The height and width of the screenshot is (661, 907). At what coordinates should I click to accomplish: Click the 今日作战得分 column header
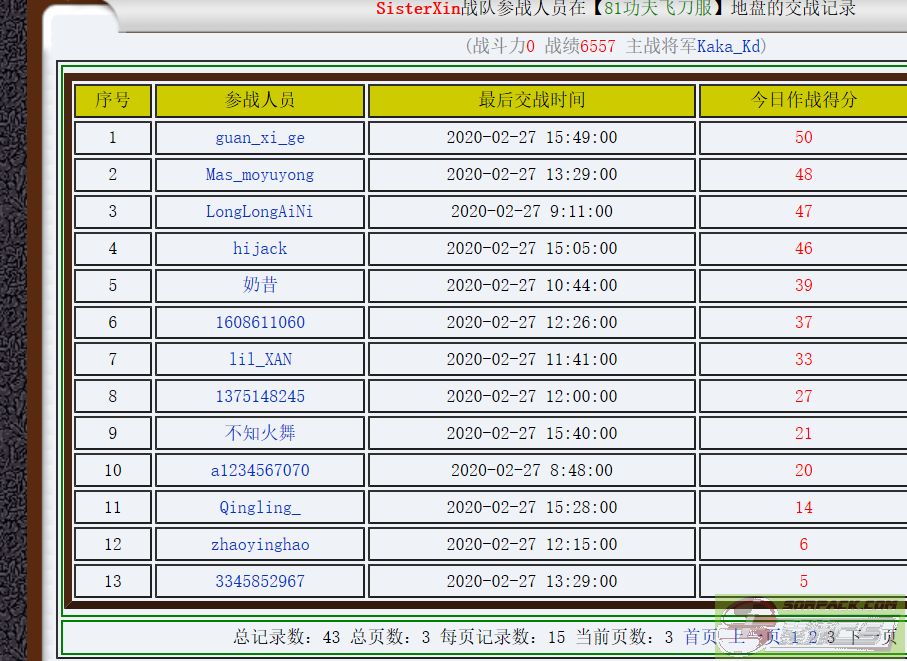tap(803, 101)
